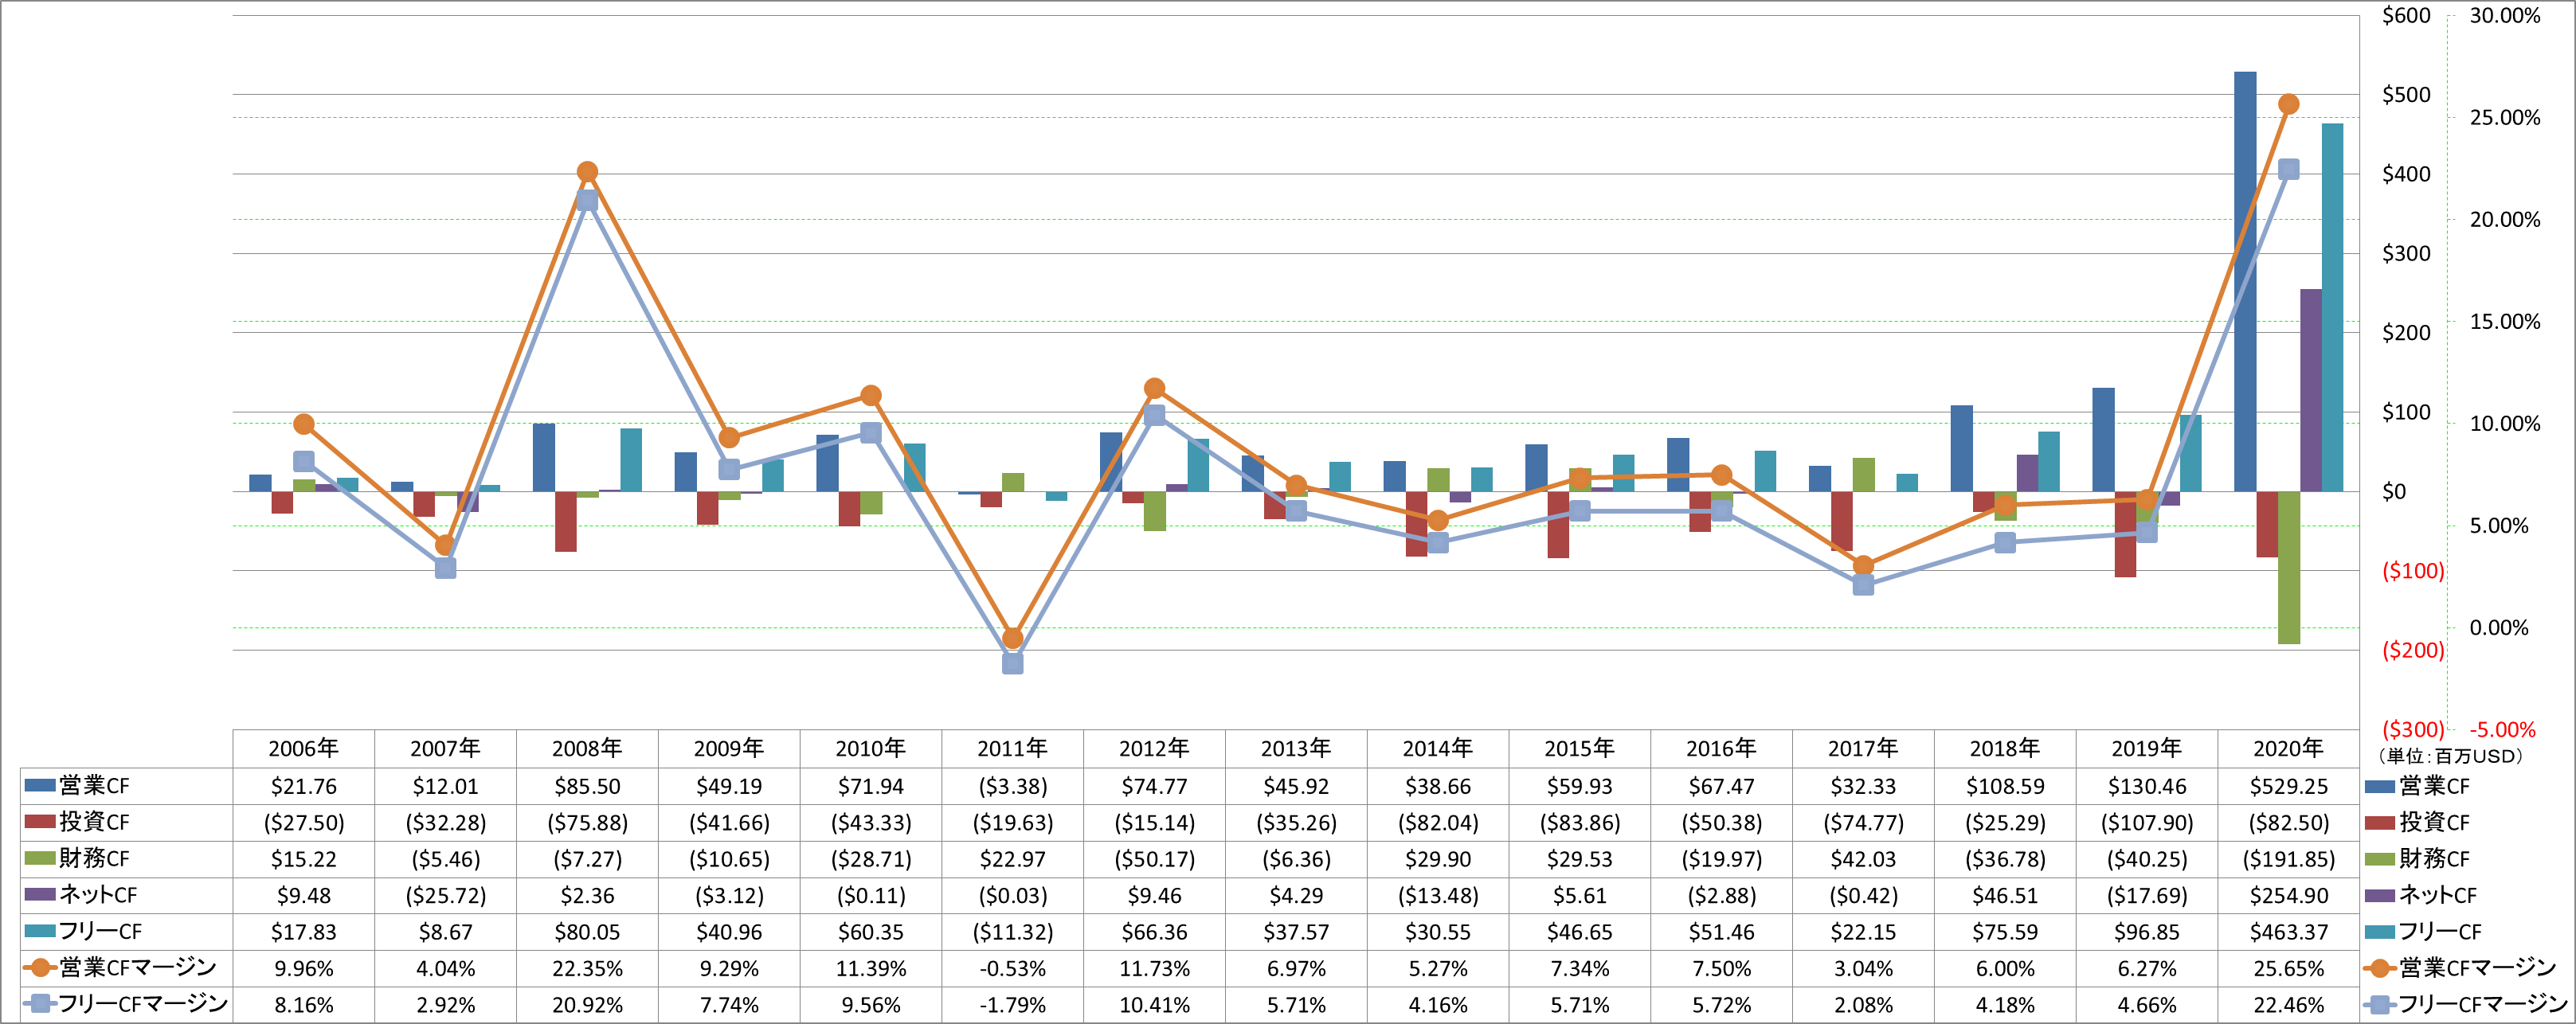Screen dimensions: 2576x1024
Task: Click 2016年 フリーCFマージン value 5.72%
Action: [x=1721, y=1005]
